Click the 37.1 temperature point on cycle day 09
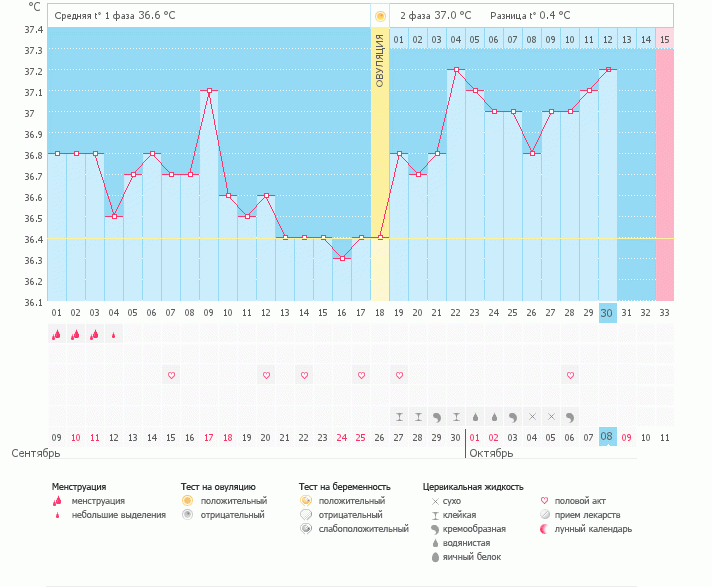 pyautogui.click(x=209, y=91)
